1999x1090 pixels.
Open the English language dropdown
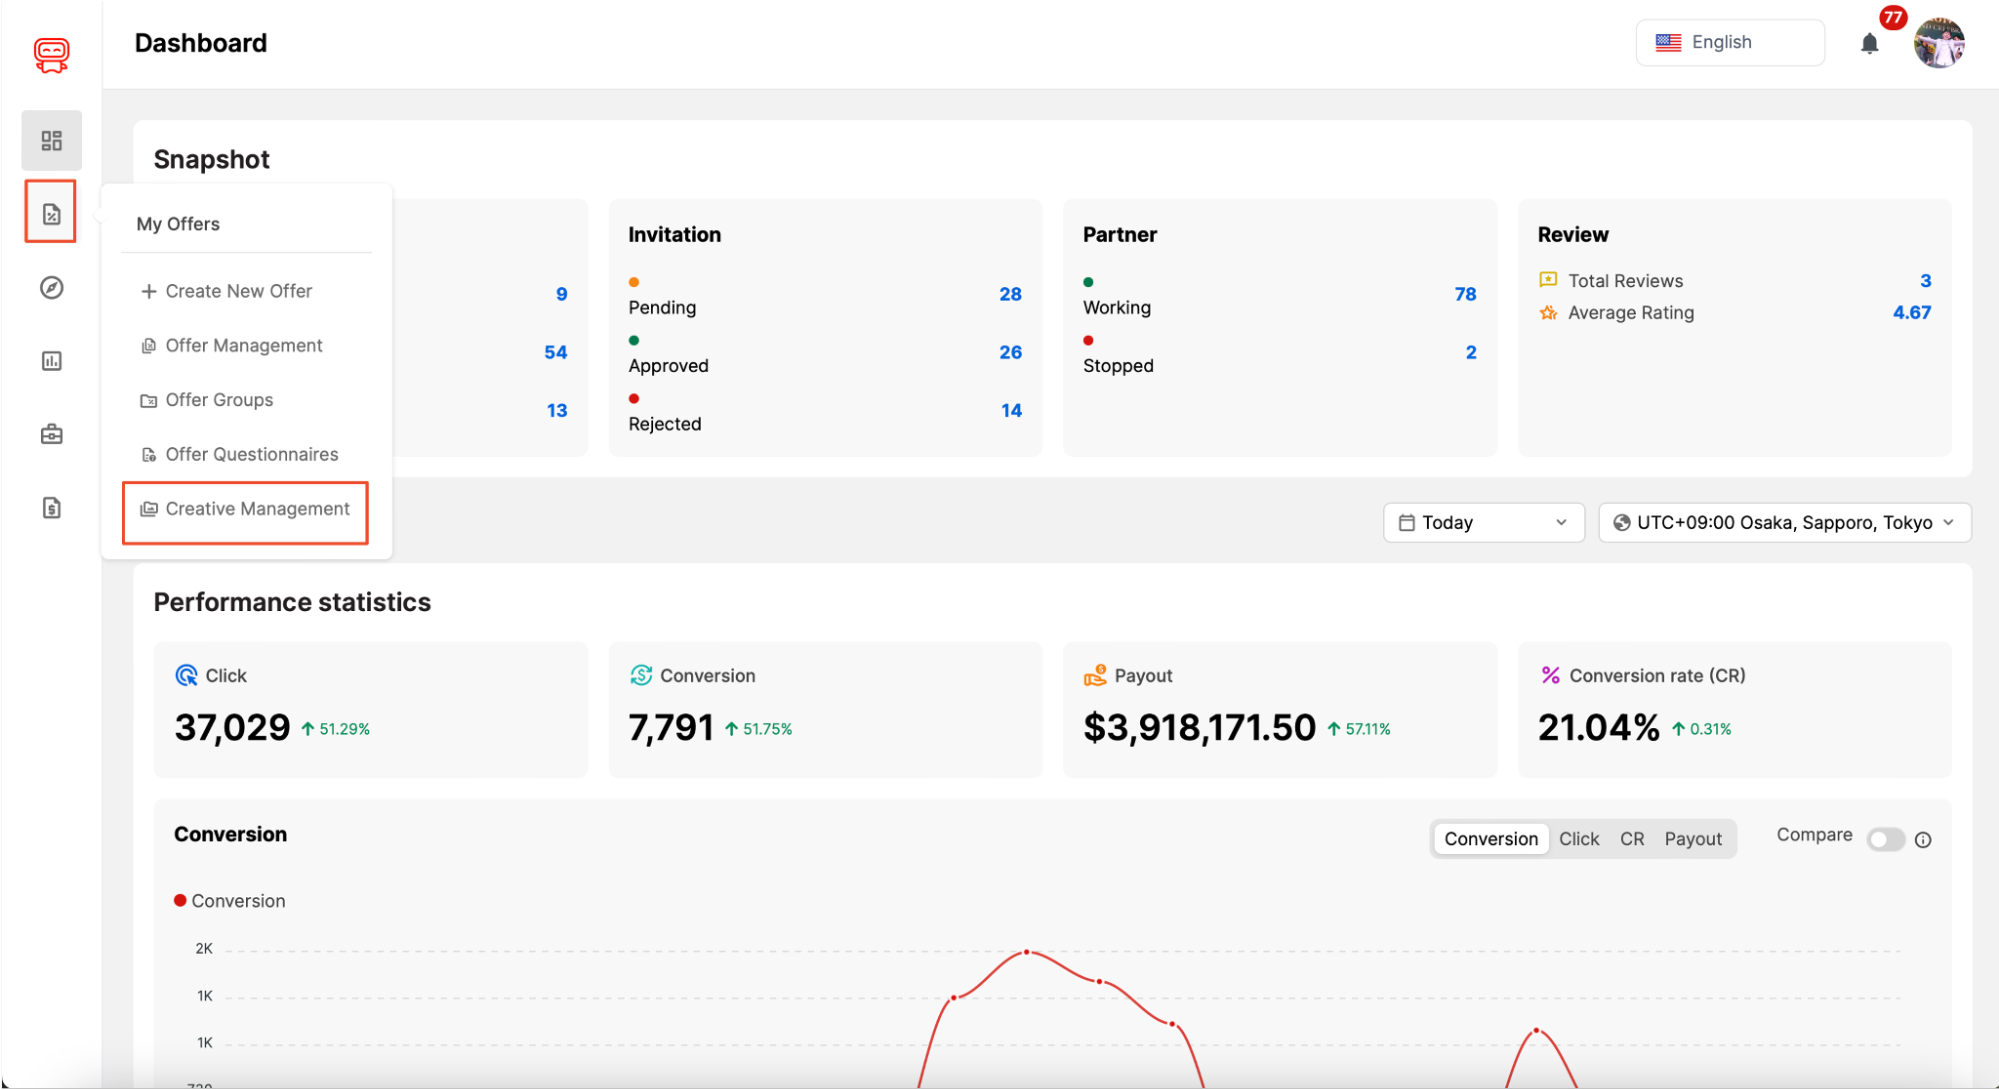click(x=1730, y=42)
